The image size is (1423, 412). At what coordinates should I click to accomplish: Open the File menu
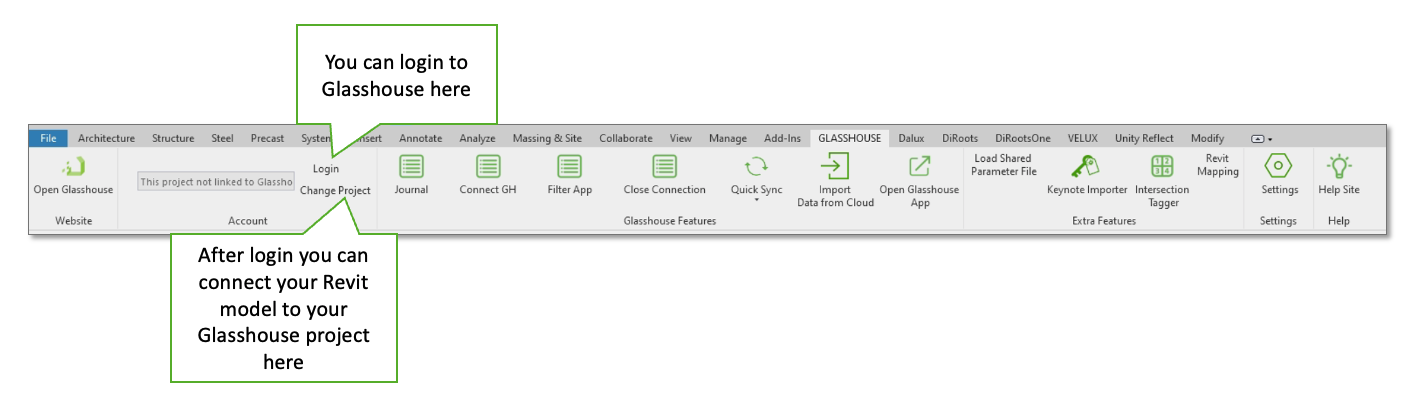point(48,138)
